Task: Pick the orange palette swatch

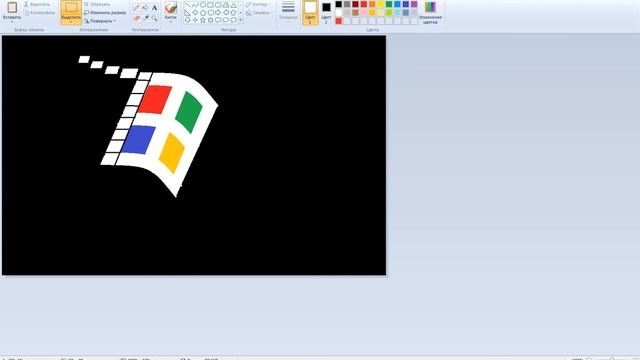Action: pyautogui.click(x=372, y=4)
